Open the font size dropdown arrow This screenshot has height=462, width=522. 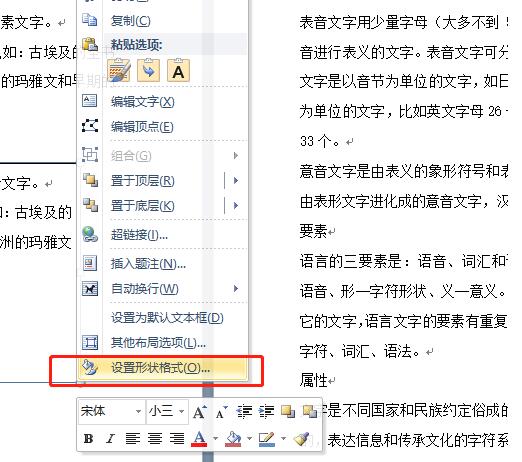182,411
